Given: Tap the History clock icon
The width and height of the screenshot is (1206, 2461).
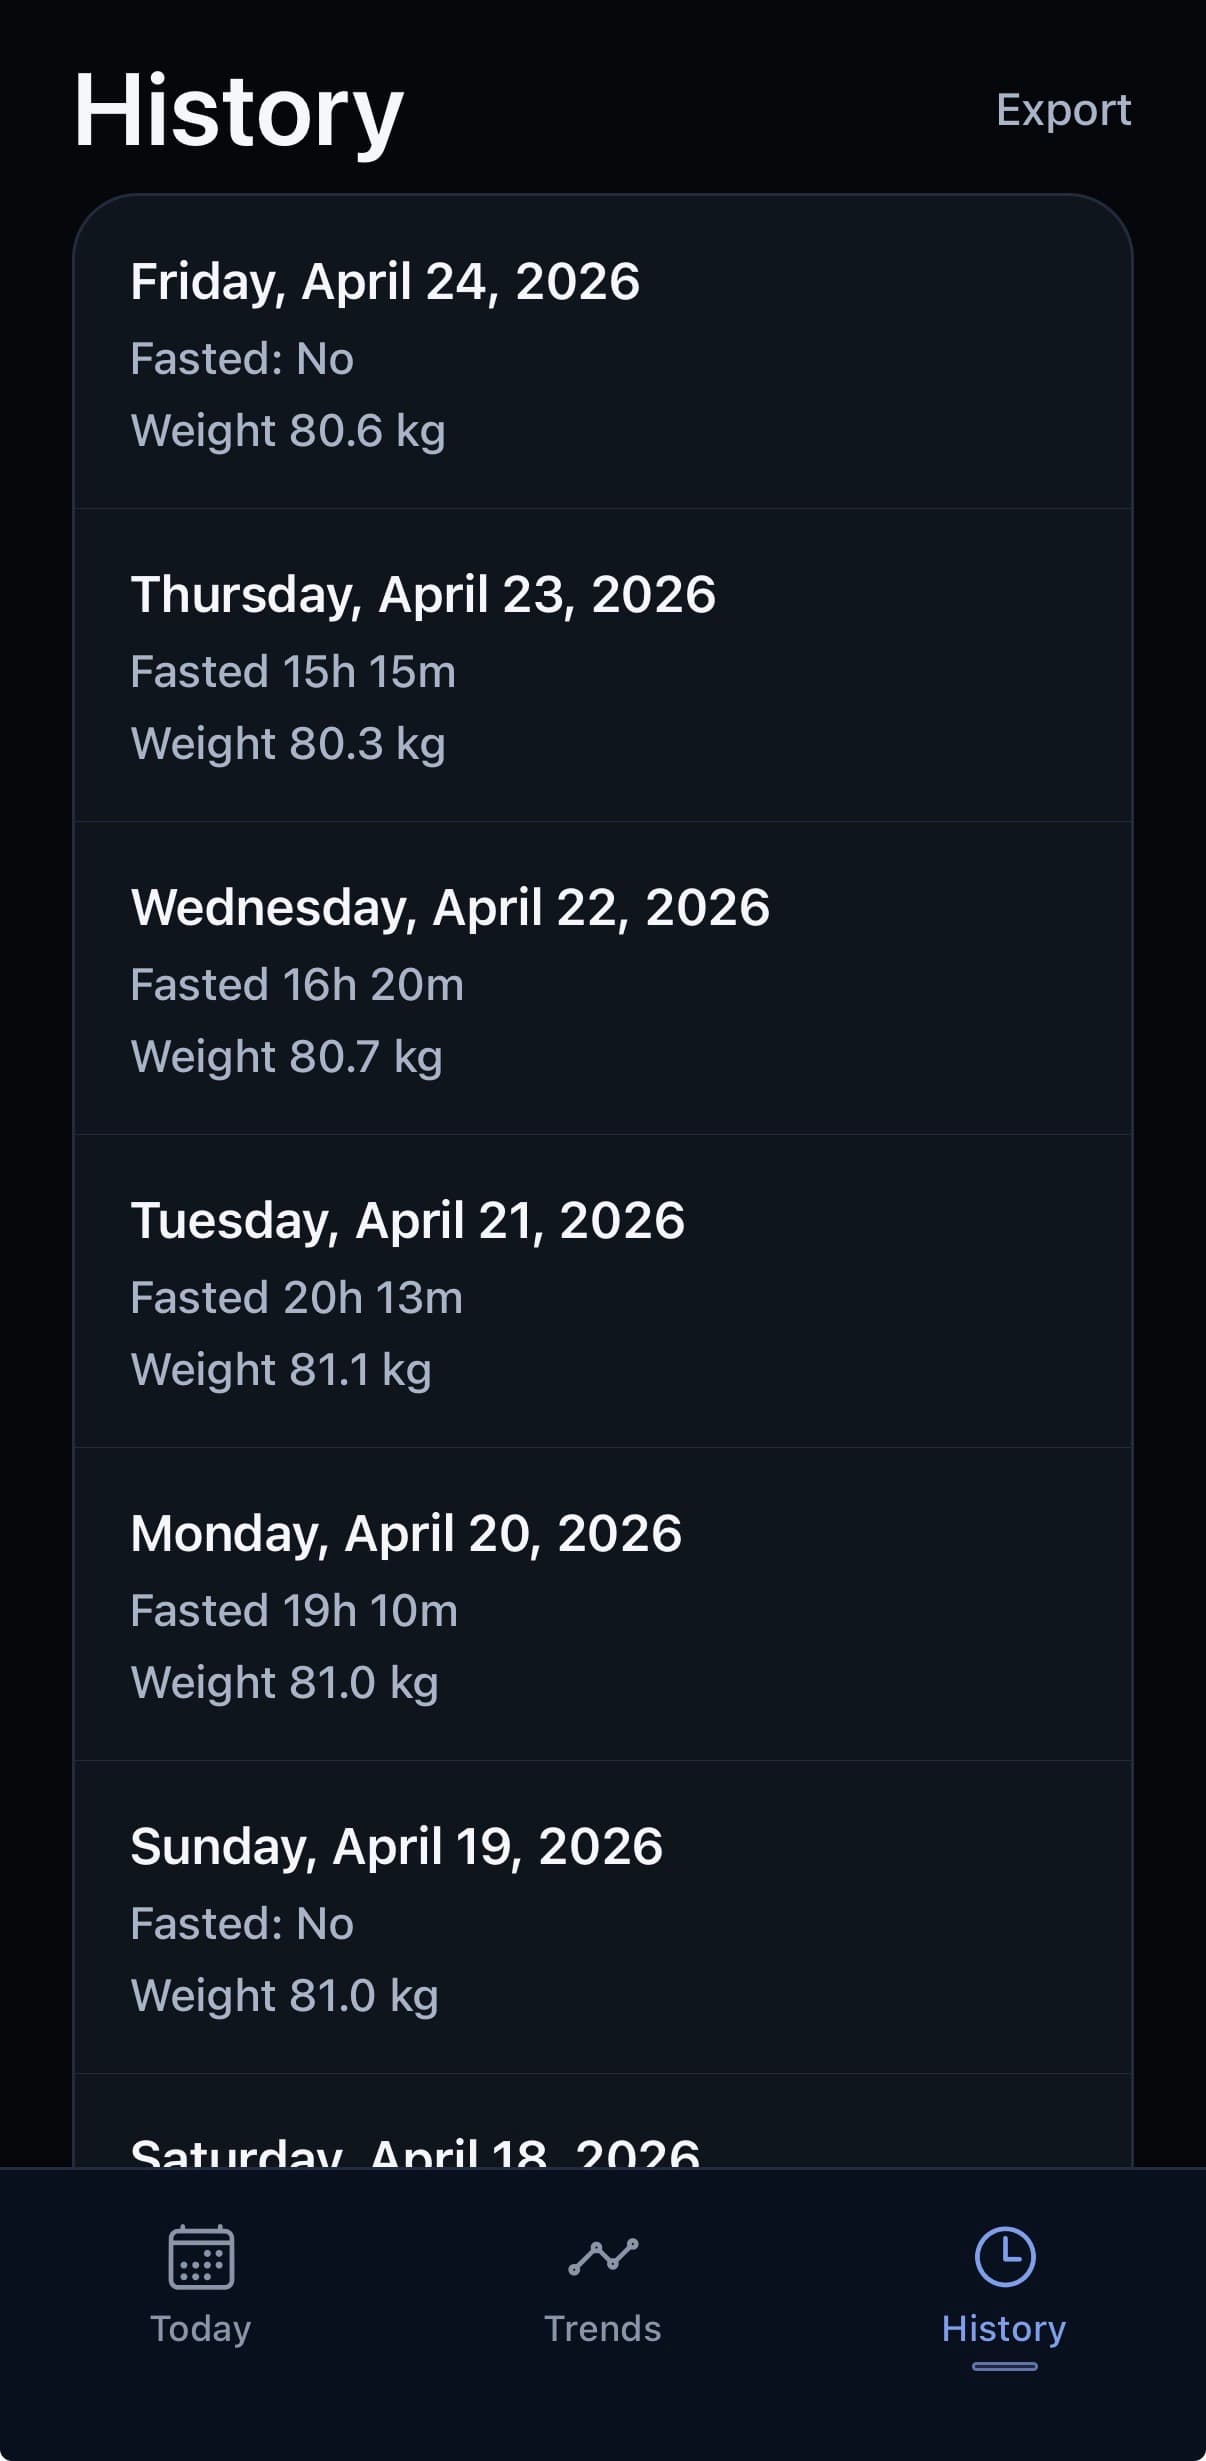Looking at the screenshot, I should tap(1004, 2257).
